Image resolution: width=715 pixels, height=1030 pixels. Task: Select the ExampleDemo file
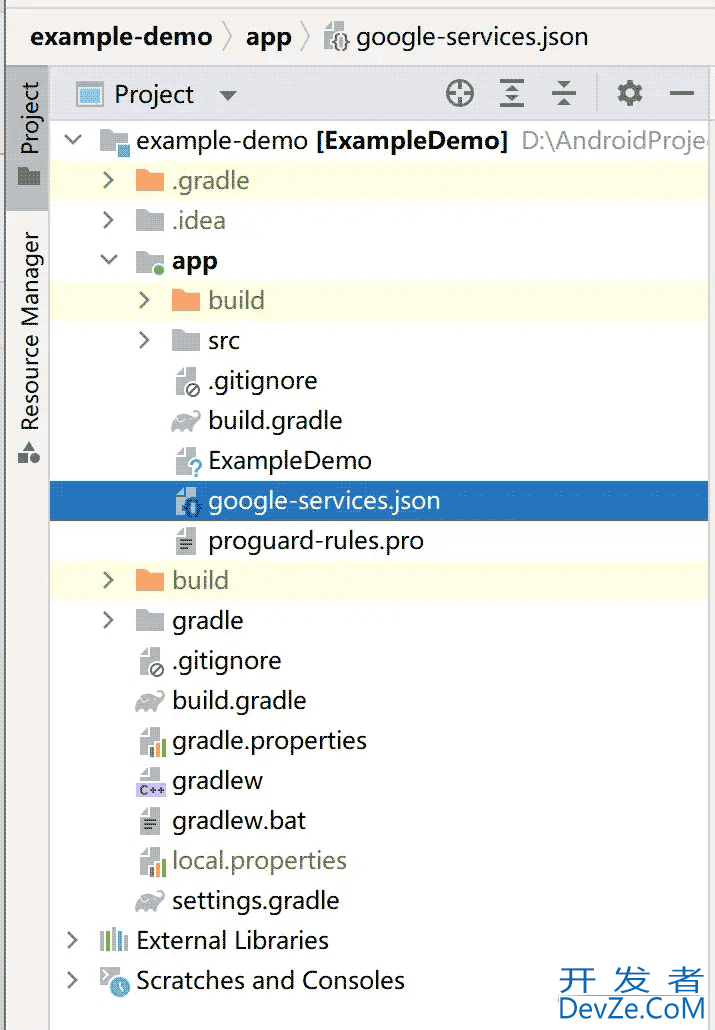290,460
